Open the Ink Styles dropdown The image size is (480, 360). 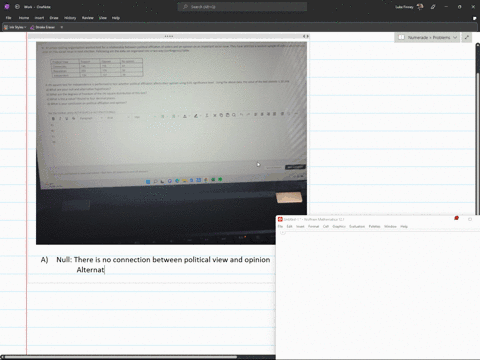[x=15, y=27]
